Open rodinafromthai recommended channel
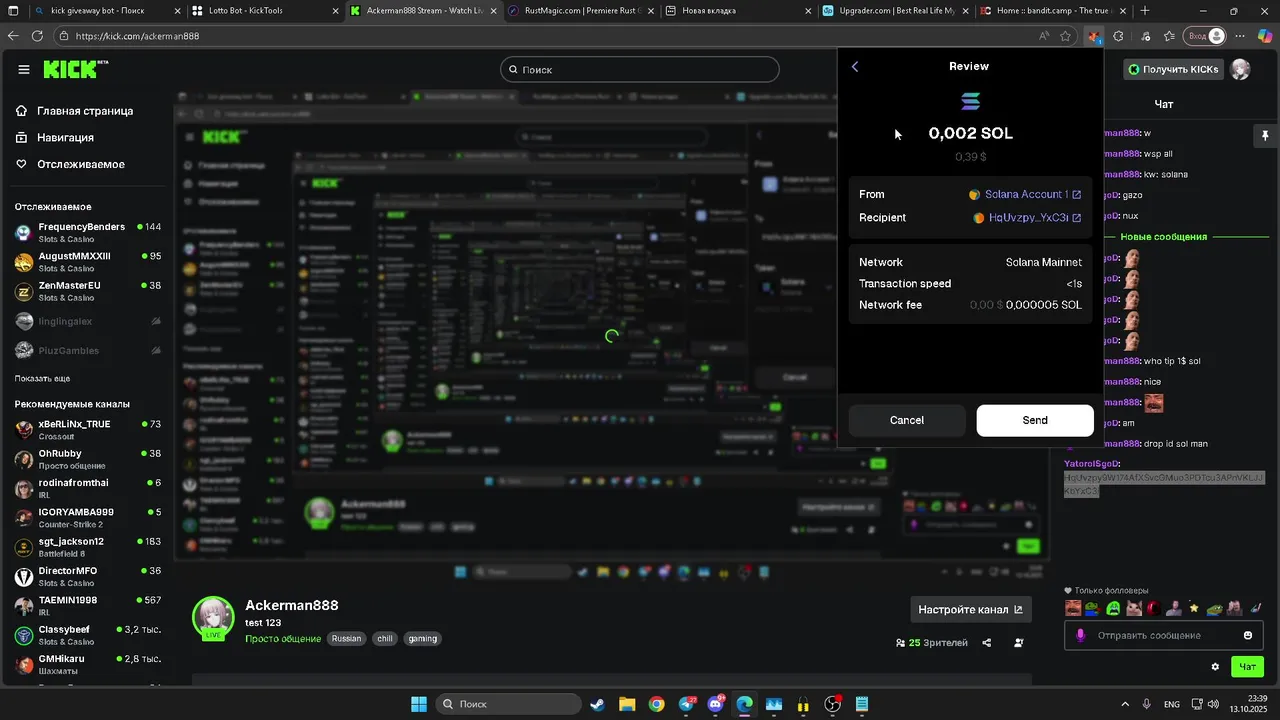 pos(88,488)
